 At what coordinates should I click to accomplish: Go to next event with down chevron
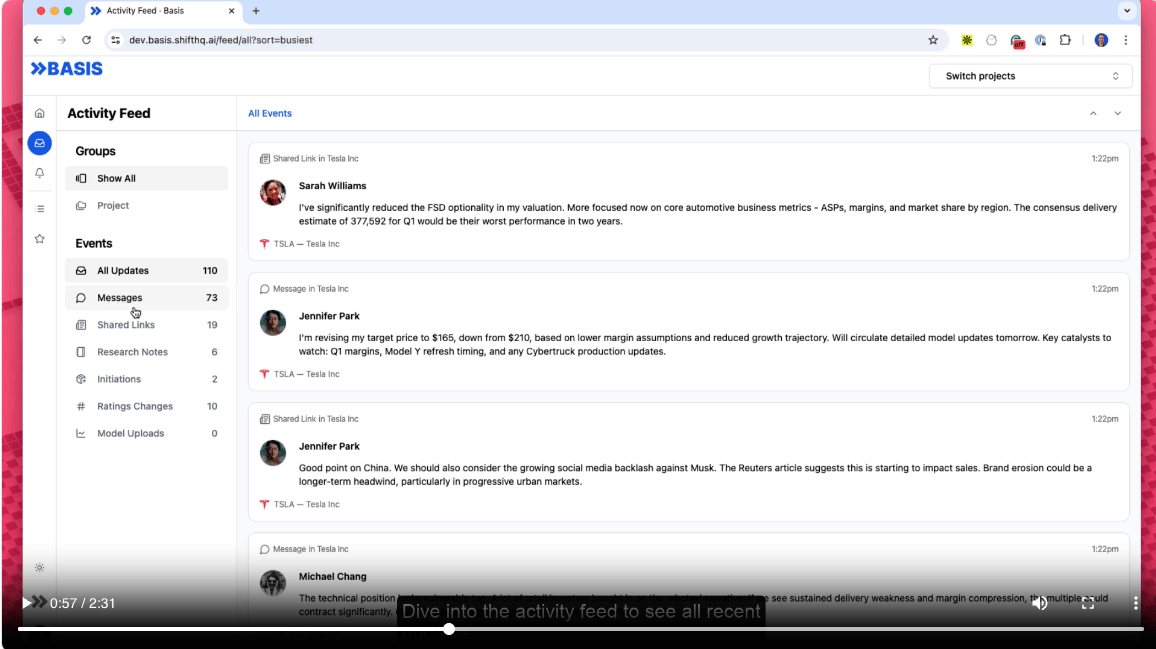click(x=1118, y=114)
